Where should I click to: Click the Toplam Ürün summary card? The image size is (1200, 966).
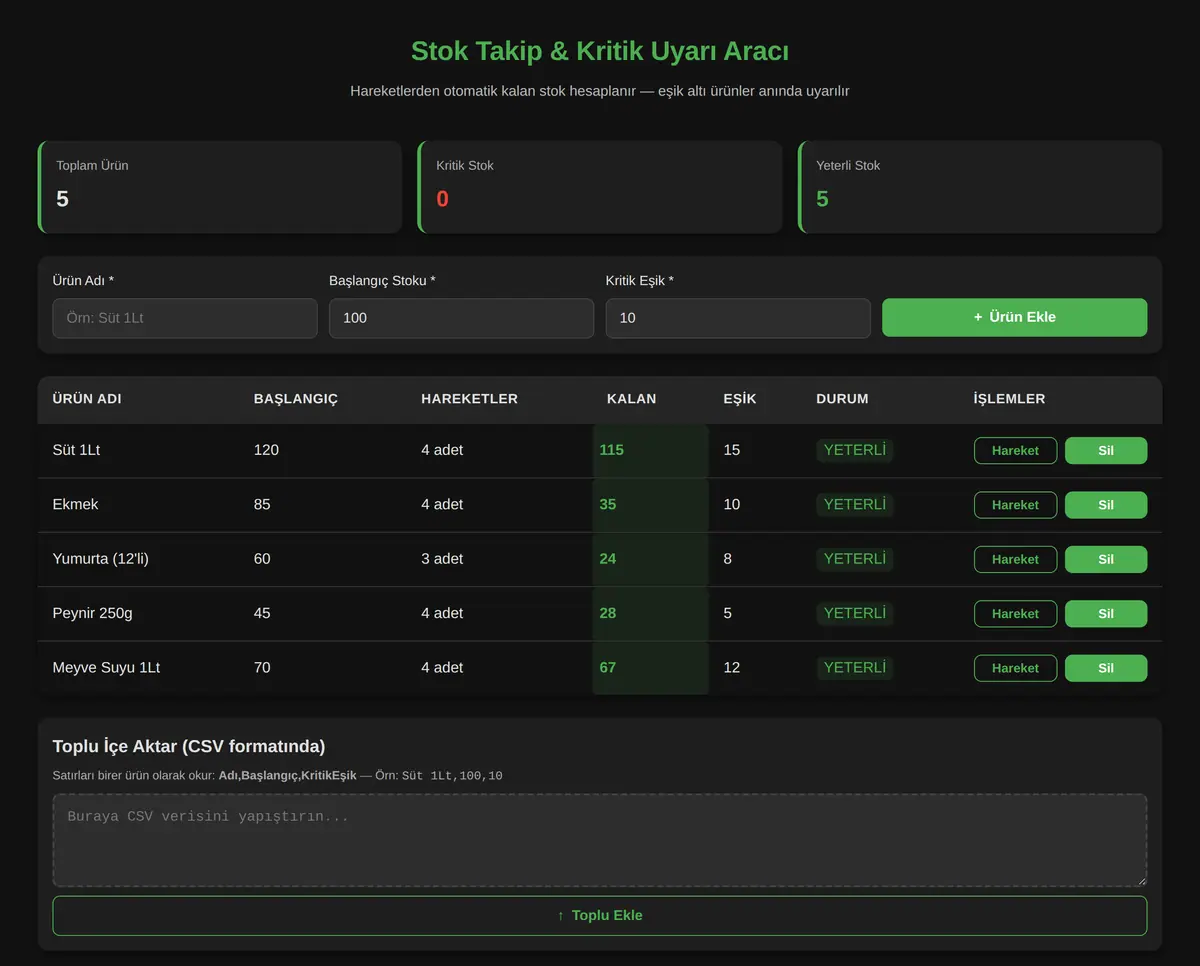coord(220,187)
